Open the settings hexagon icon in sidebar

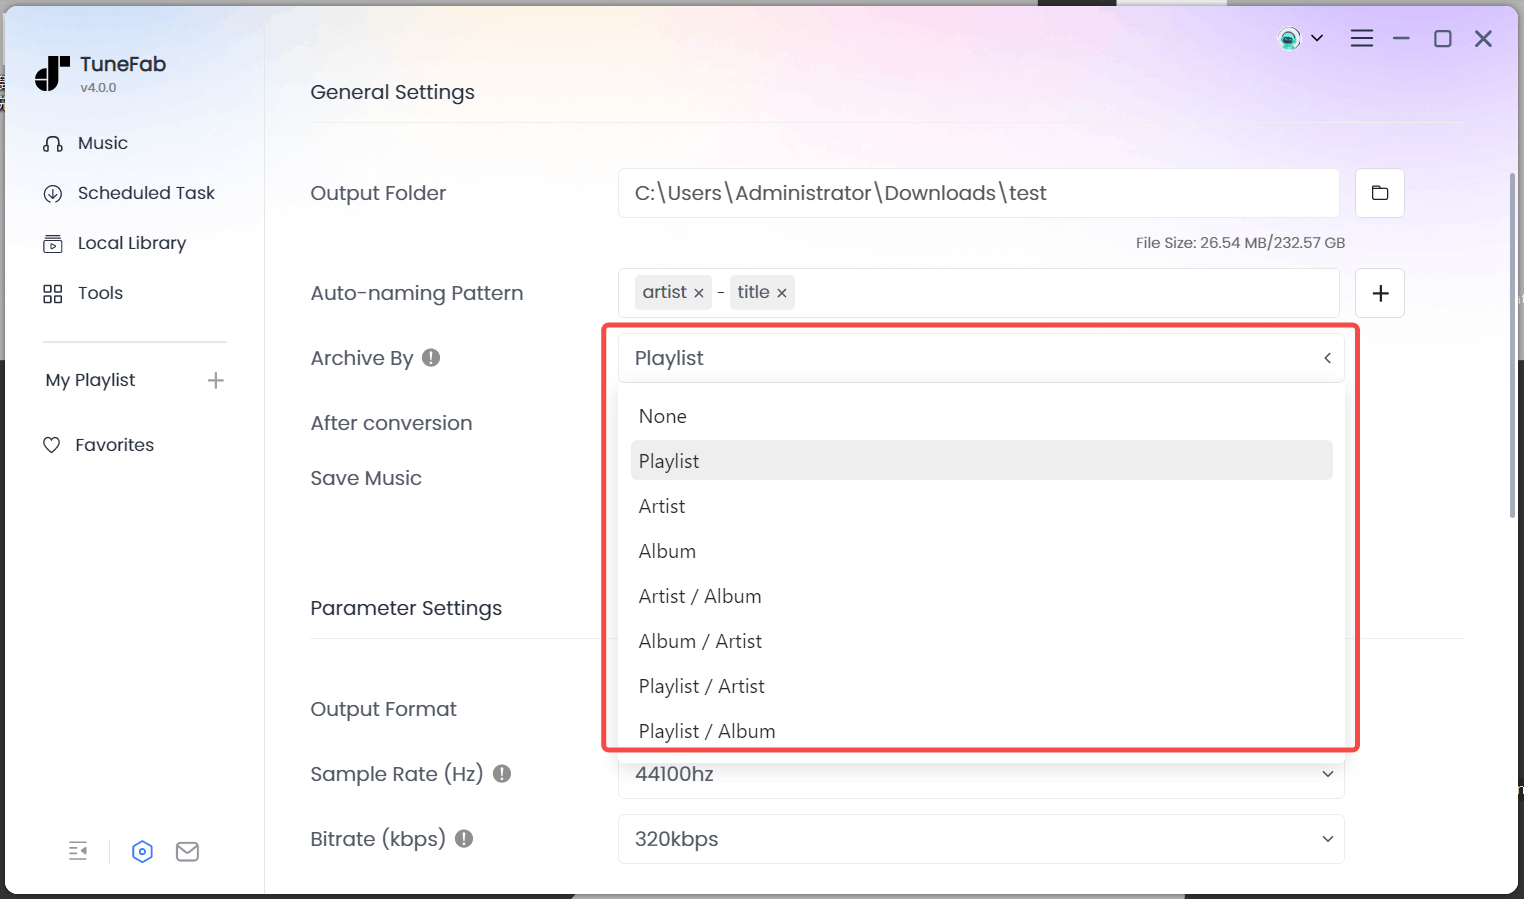pyautogui.click(x=142, y=851)
